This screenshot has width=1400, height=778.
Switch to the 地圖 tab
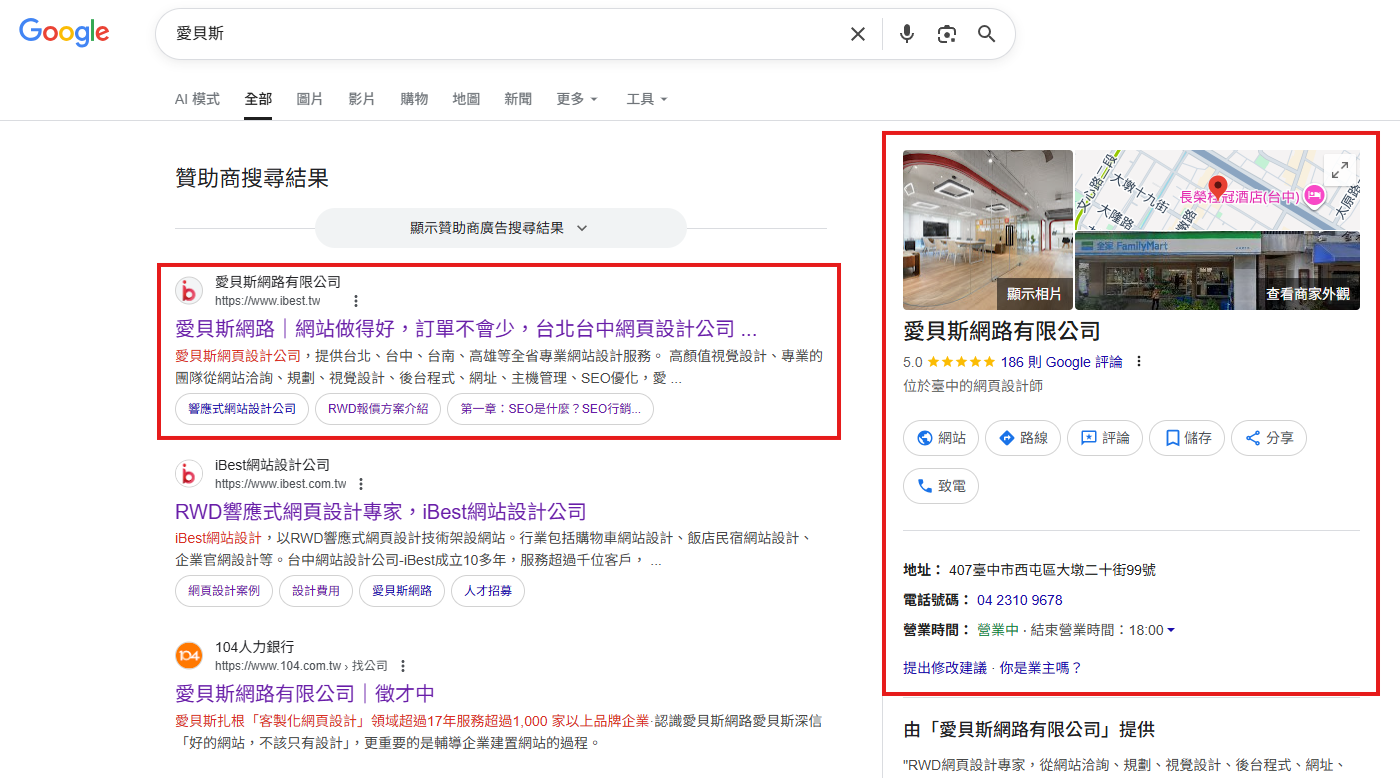pyautogui.click(x=466, y=99)
